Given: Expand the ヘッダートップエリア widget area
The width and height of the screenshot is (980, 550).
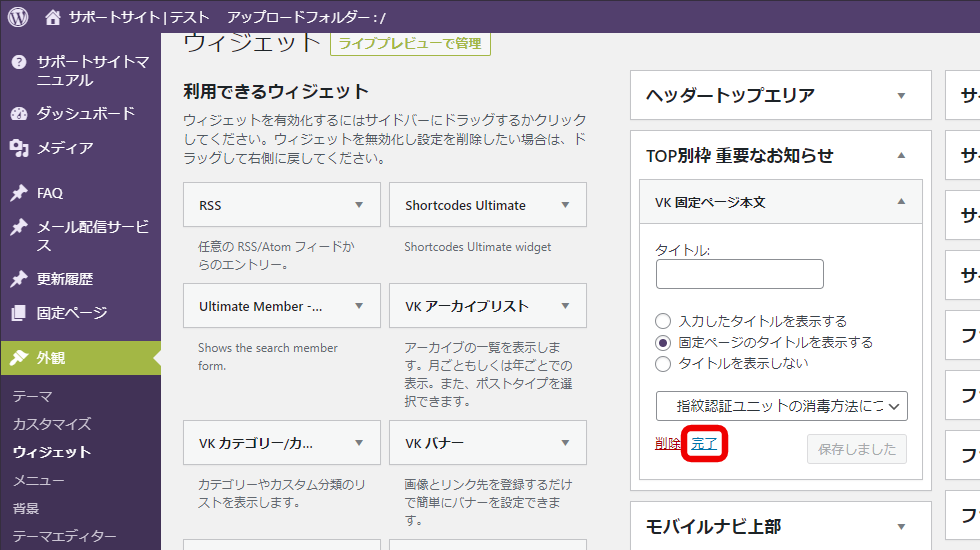Looking at the screenshot, I should tap(901, 96).
